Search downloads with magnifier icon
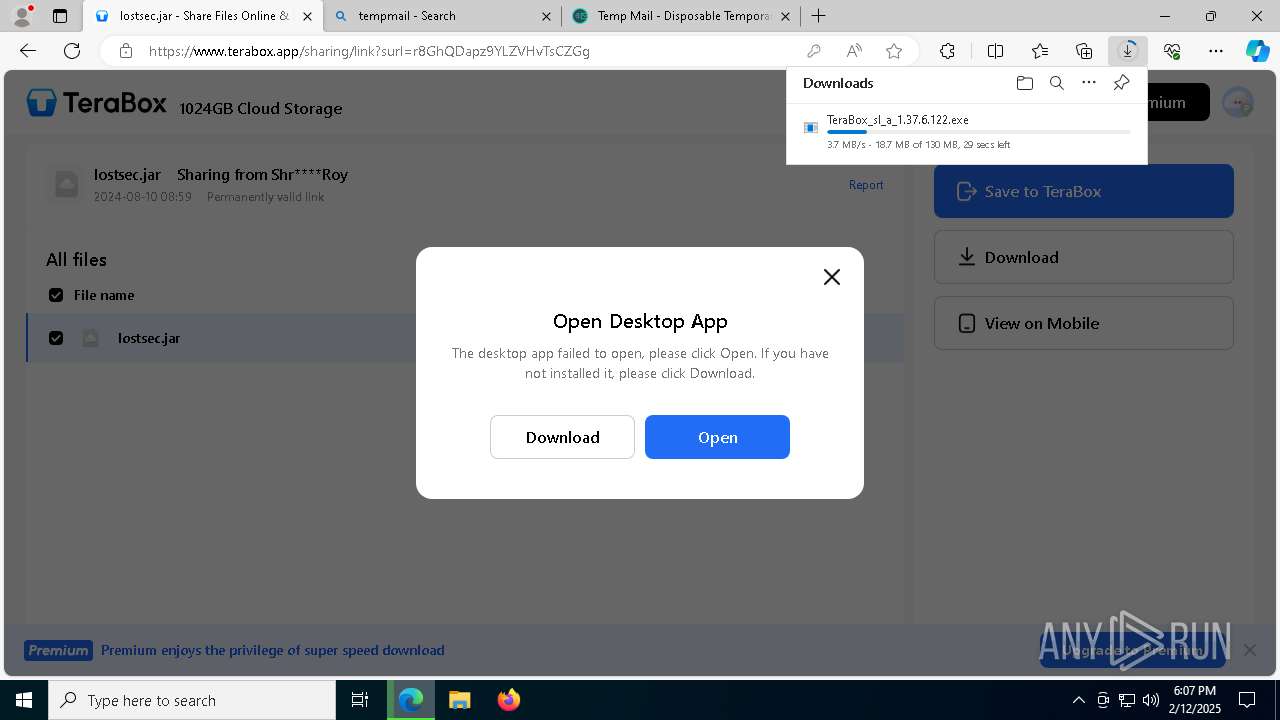Screen dimensions: 1280x720 (1056, 83)
